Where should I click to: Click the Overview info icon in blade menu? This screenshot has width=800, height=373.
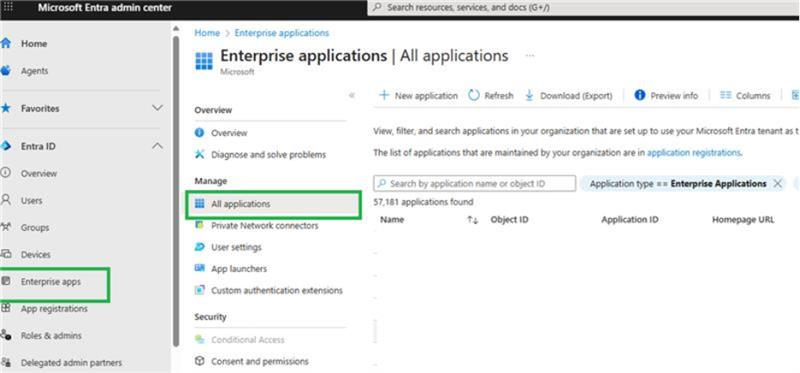click(x=199, y=133)
